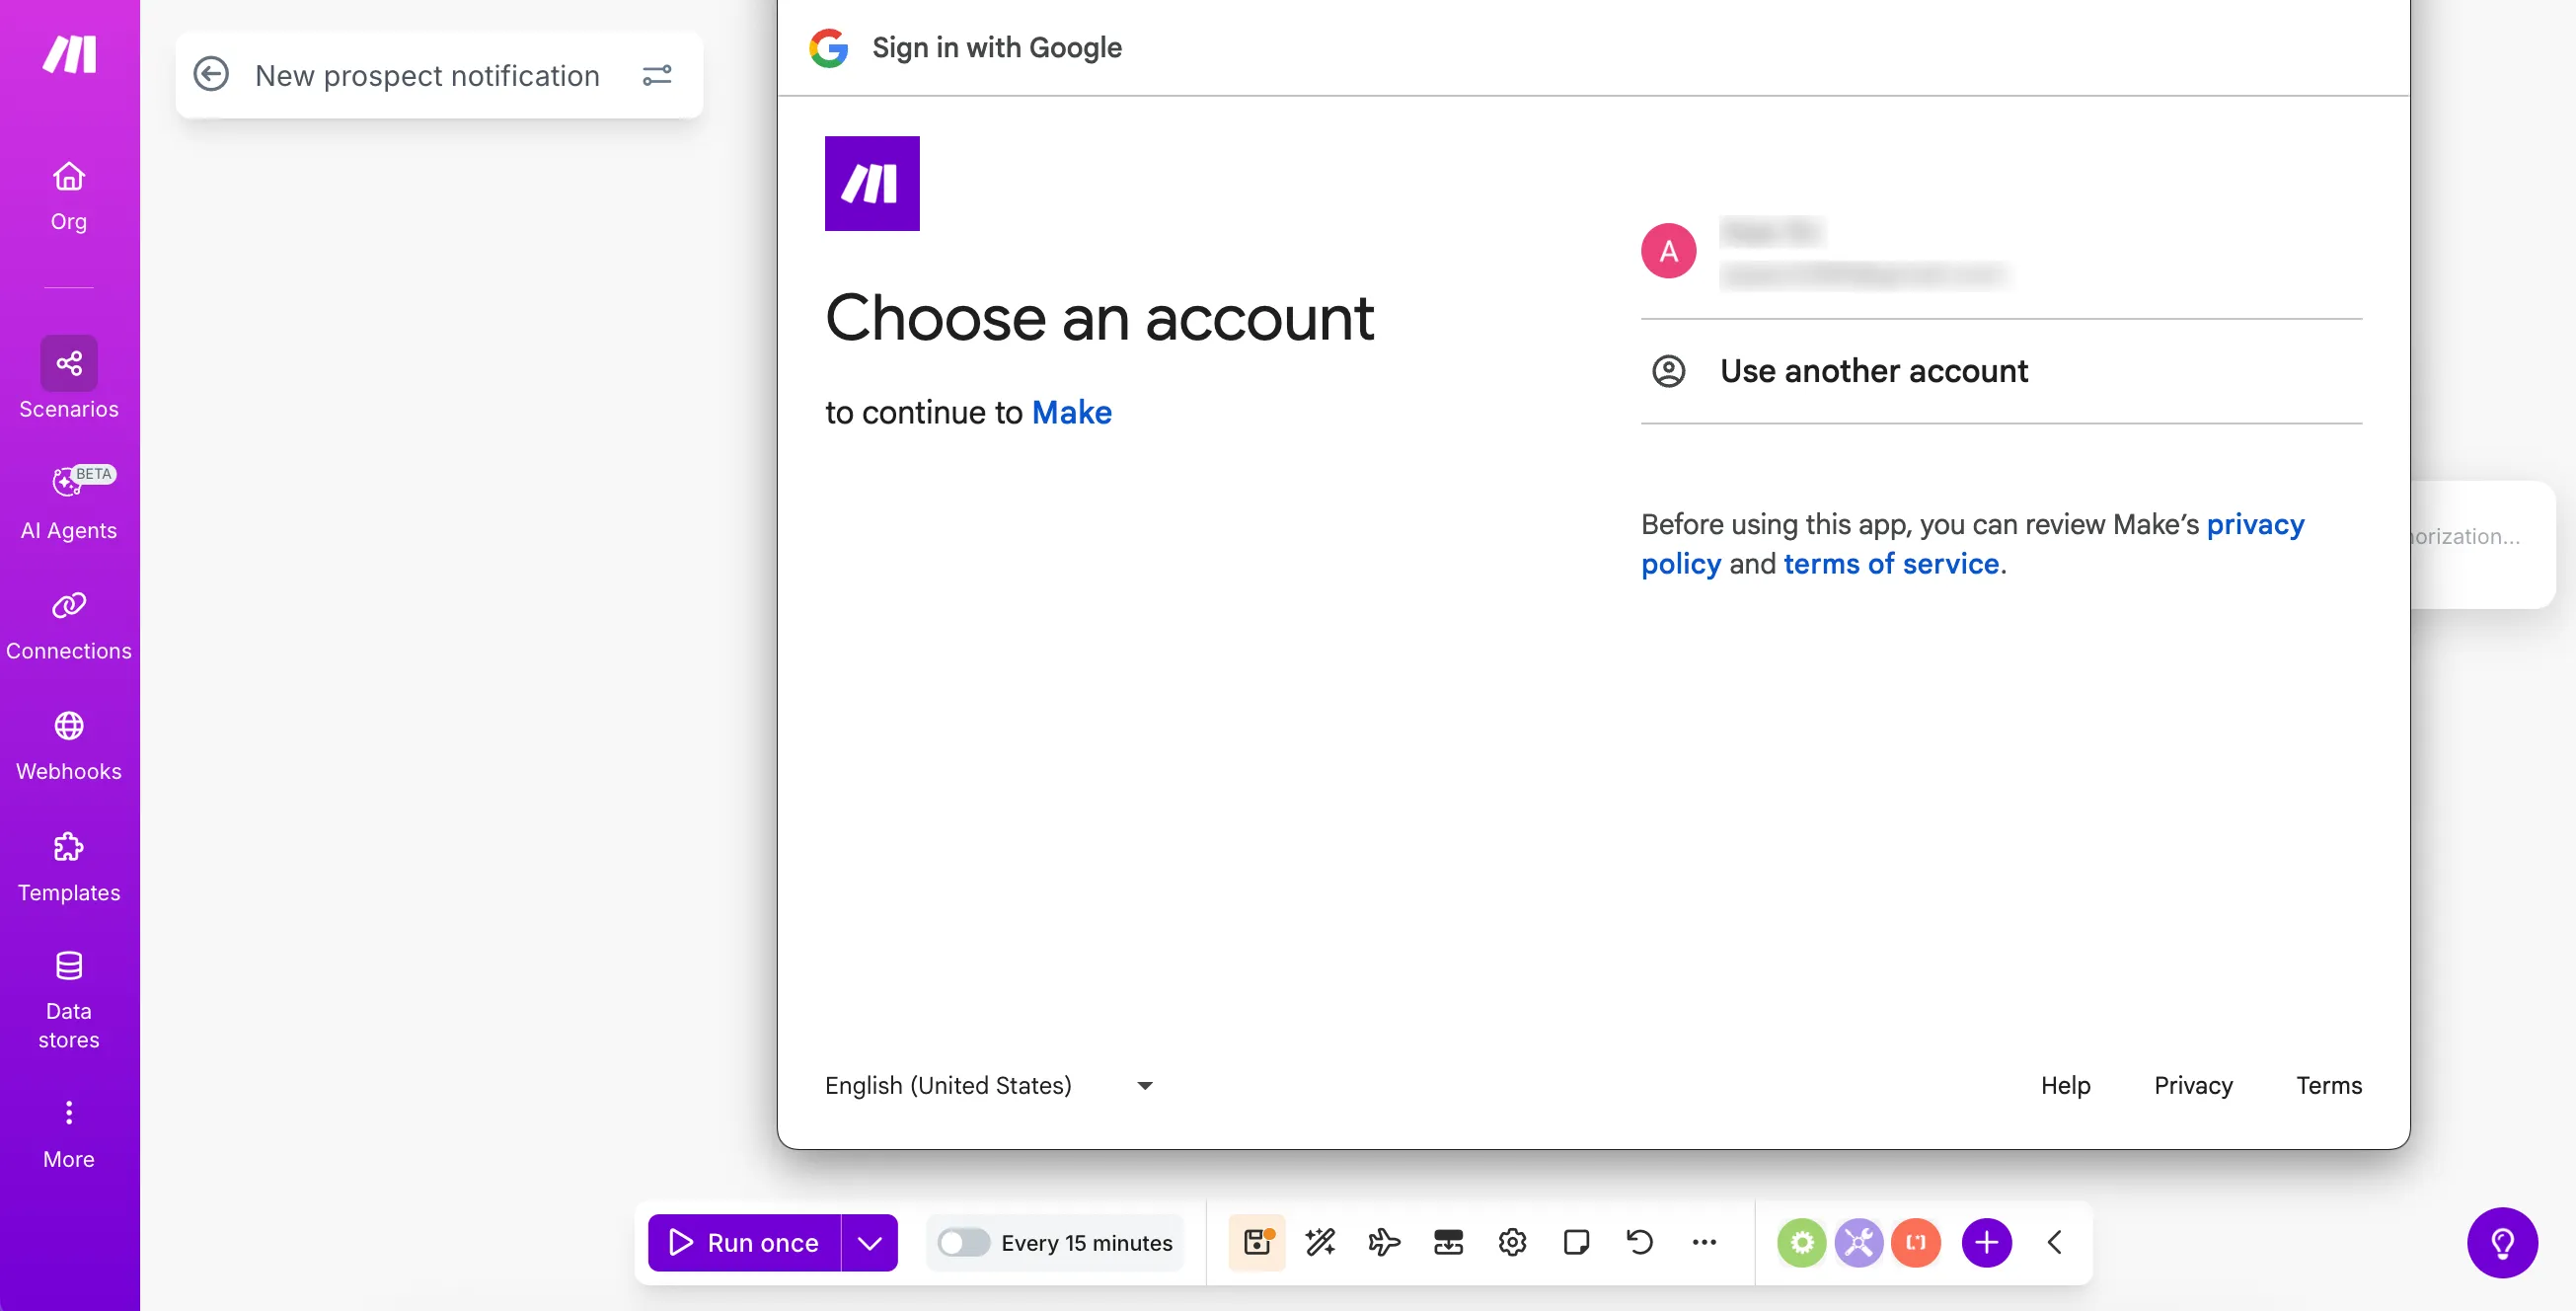This screenshot has width=2576, height=1311.
Task: Open Make's privacy policy link
Action: coord(1973,544)
